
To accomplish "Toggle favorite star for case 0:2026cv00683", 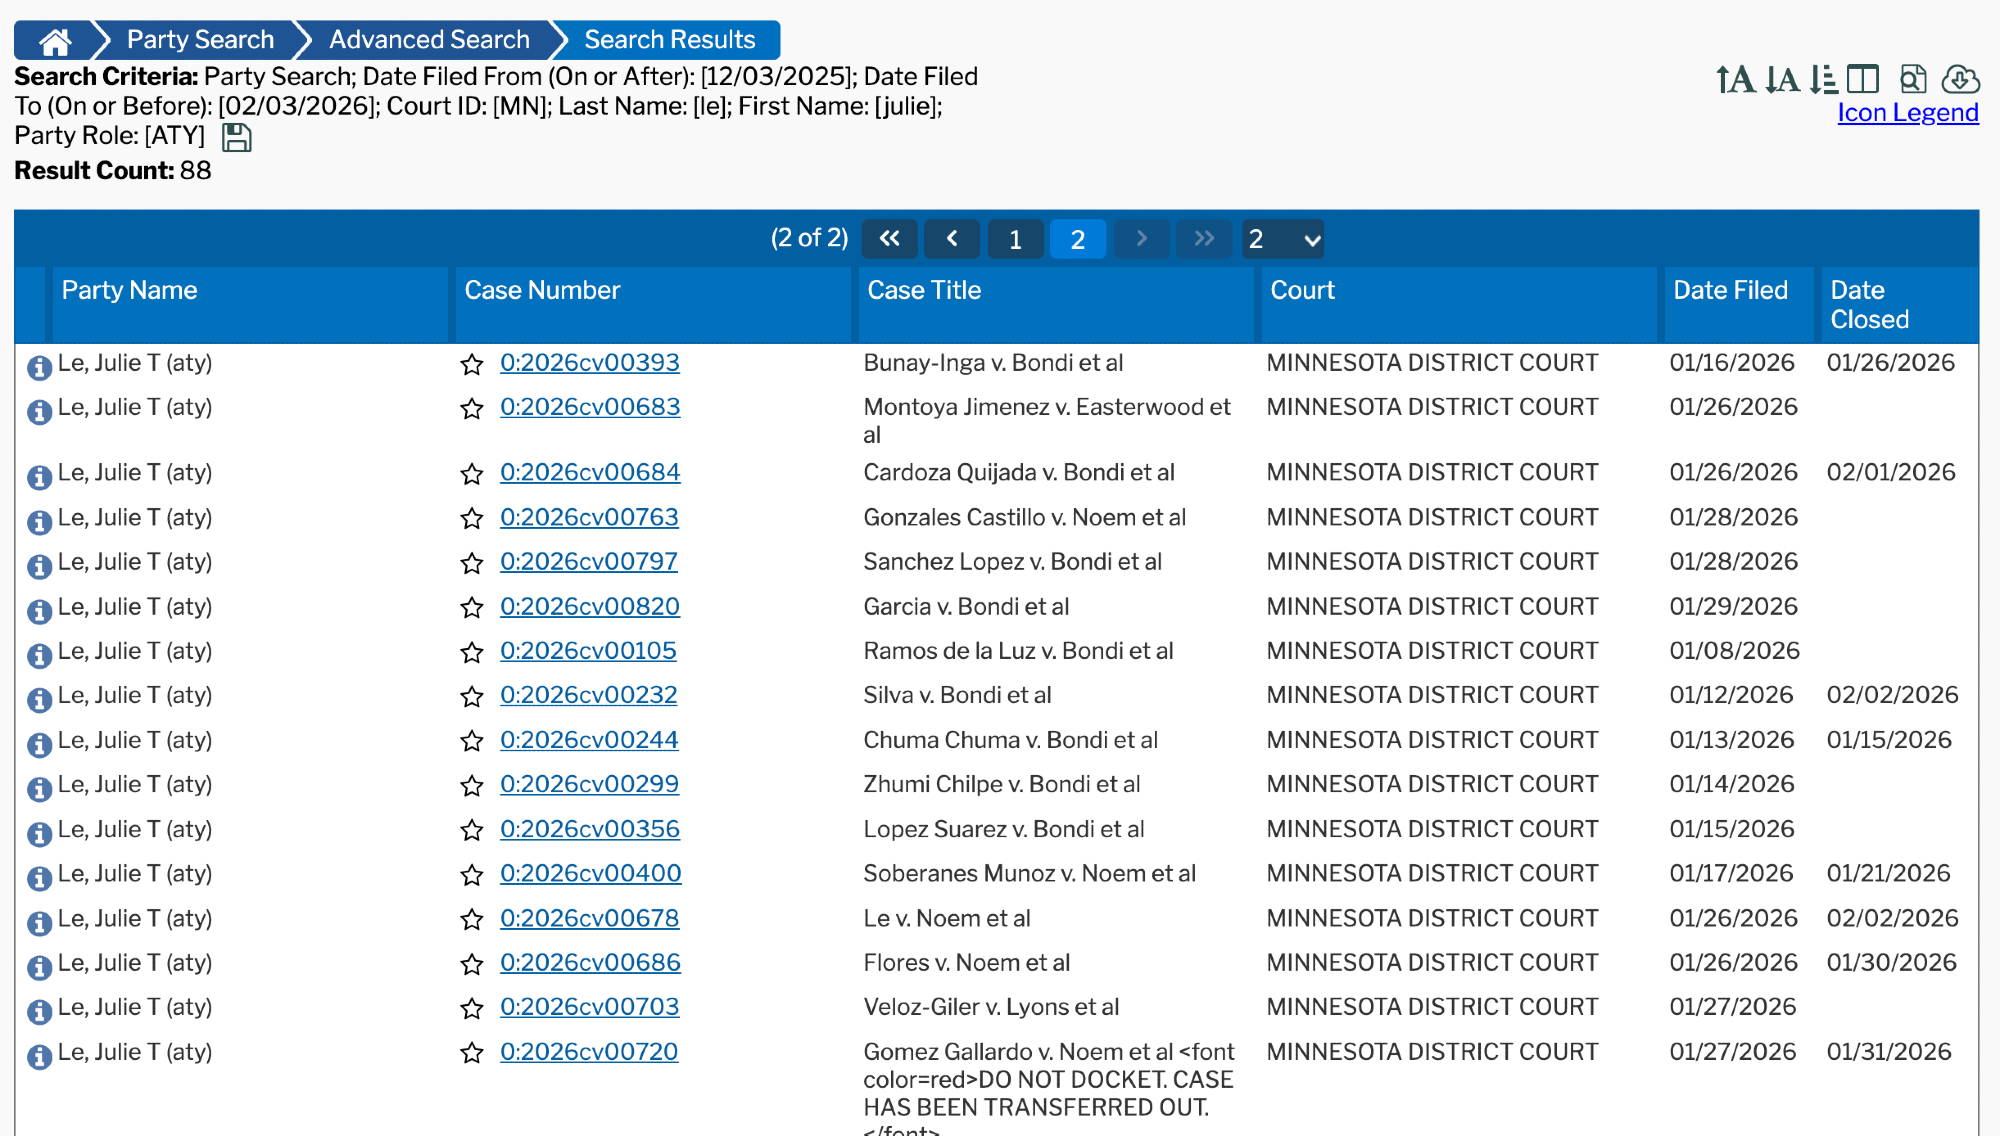I will click(x=472, y=409).
